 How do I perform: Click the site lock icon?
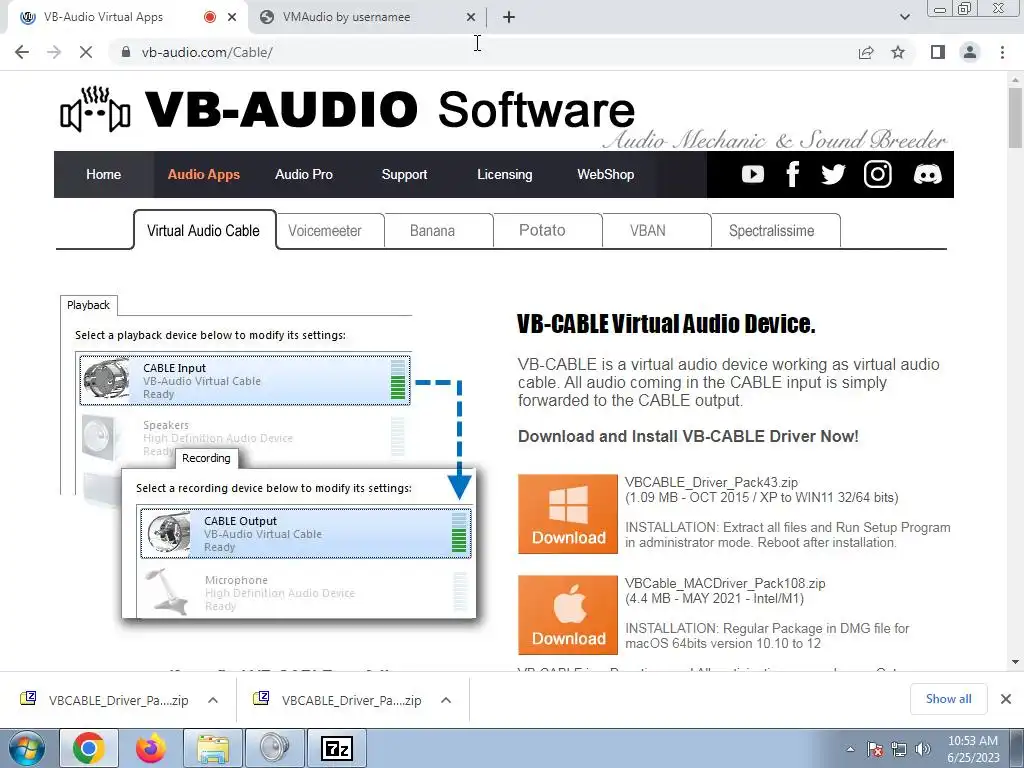coord(126,52)
